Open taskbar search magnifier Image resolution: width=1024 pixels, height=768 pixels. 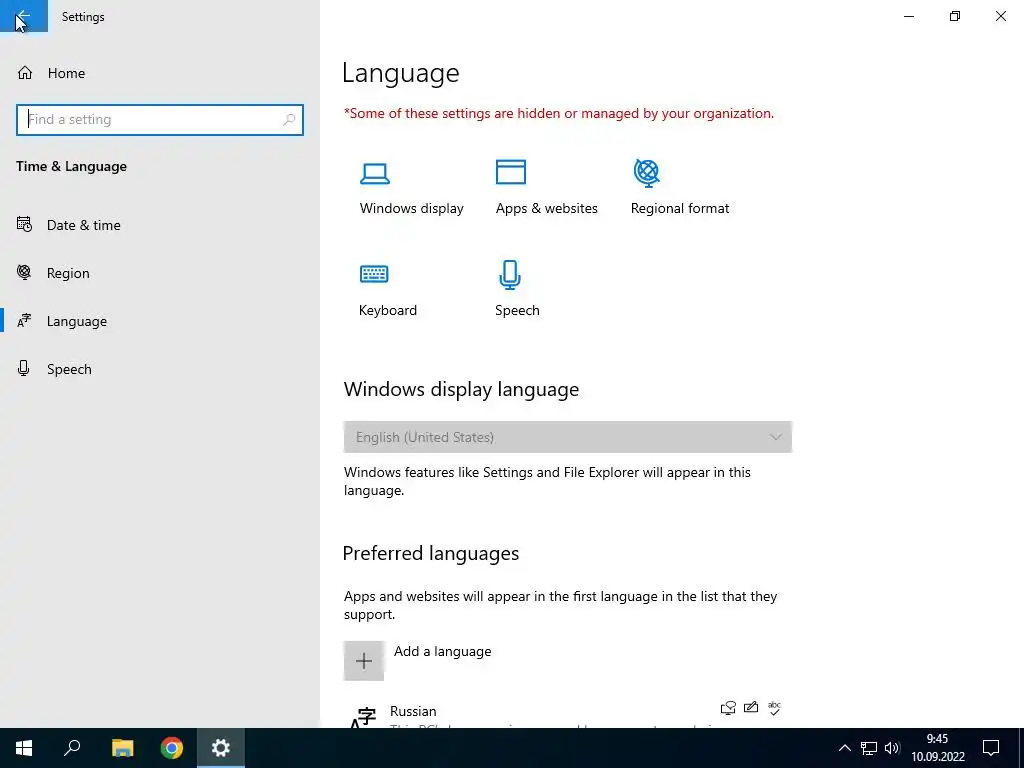pyautogui.click(x=72, y=748)
